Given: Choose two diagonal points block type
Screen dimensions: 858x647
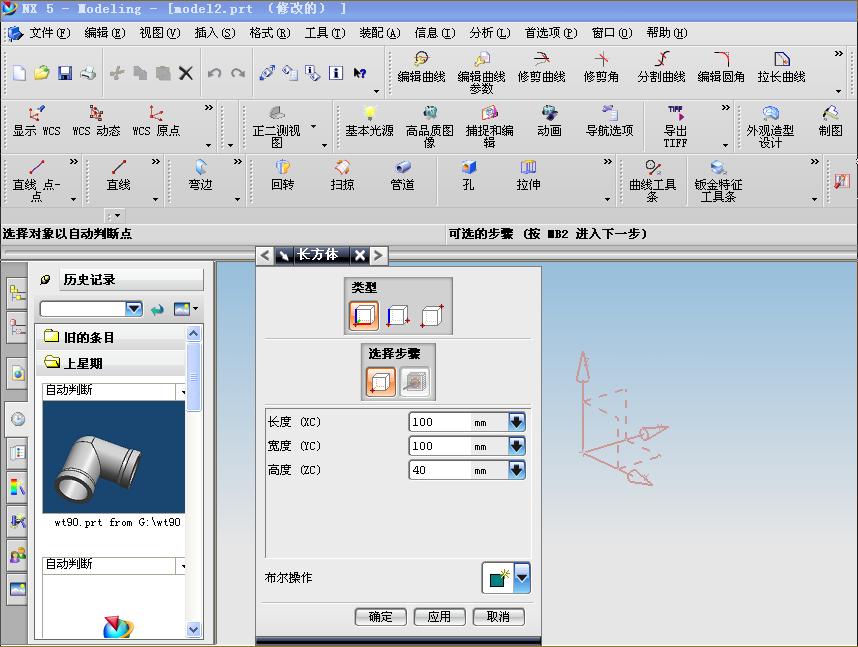Looking at the screenshot, I should (432, 316).
